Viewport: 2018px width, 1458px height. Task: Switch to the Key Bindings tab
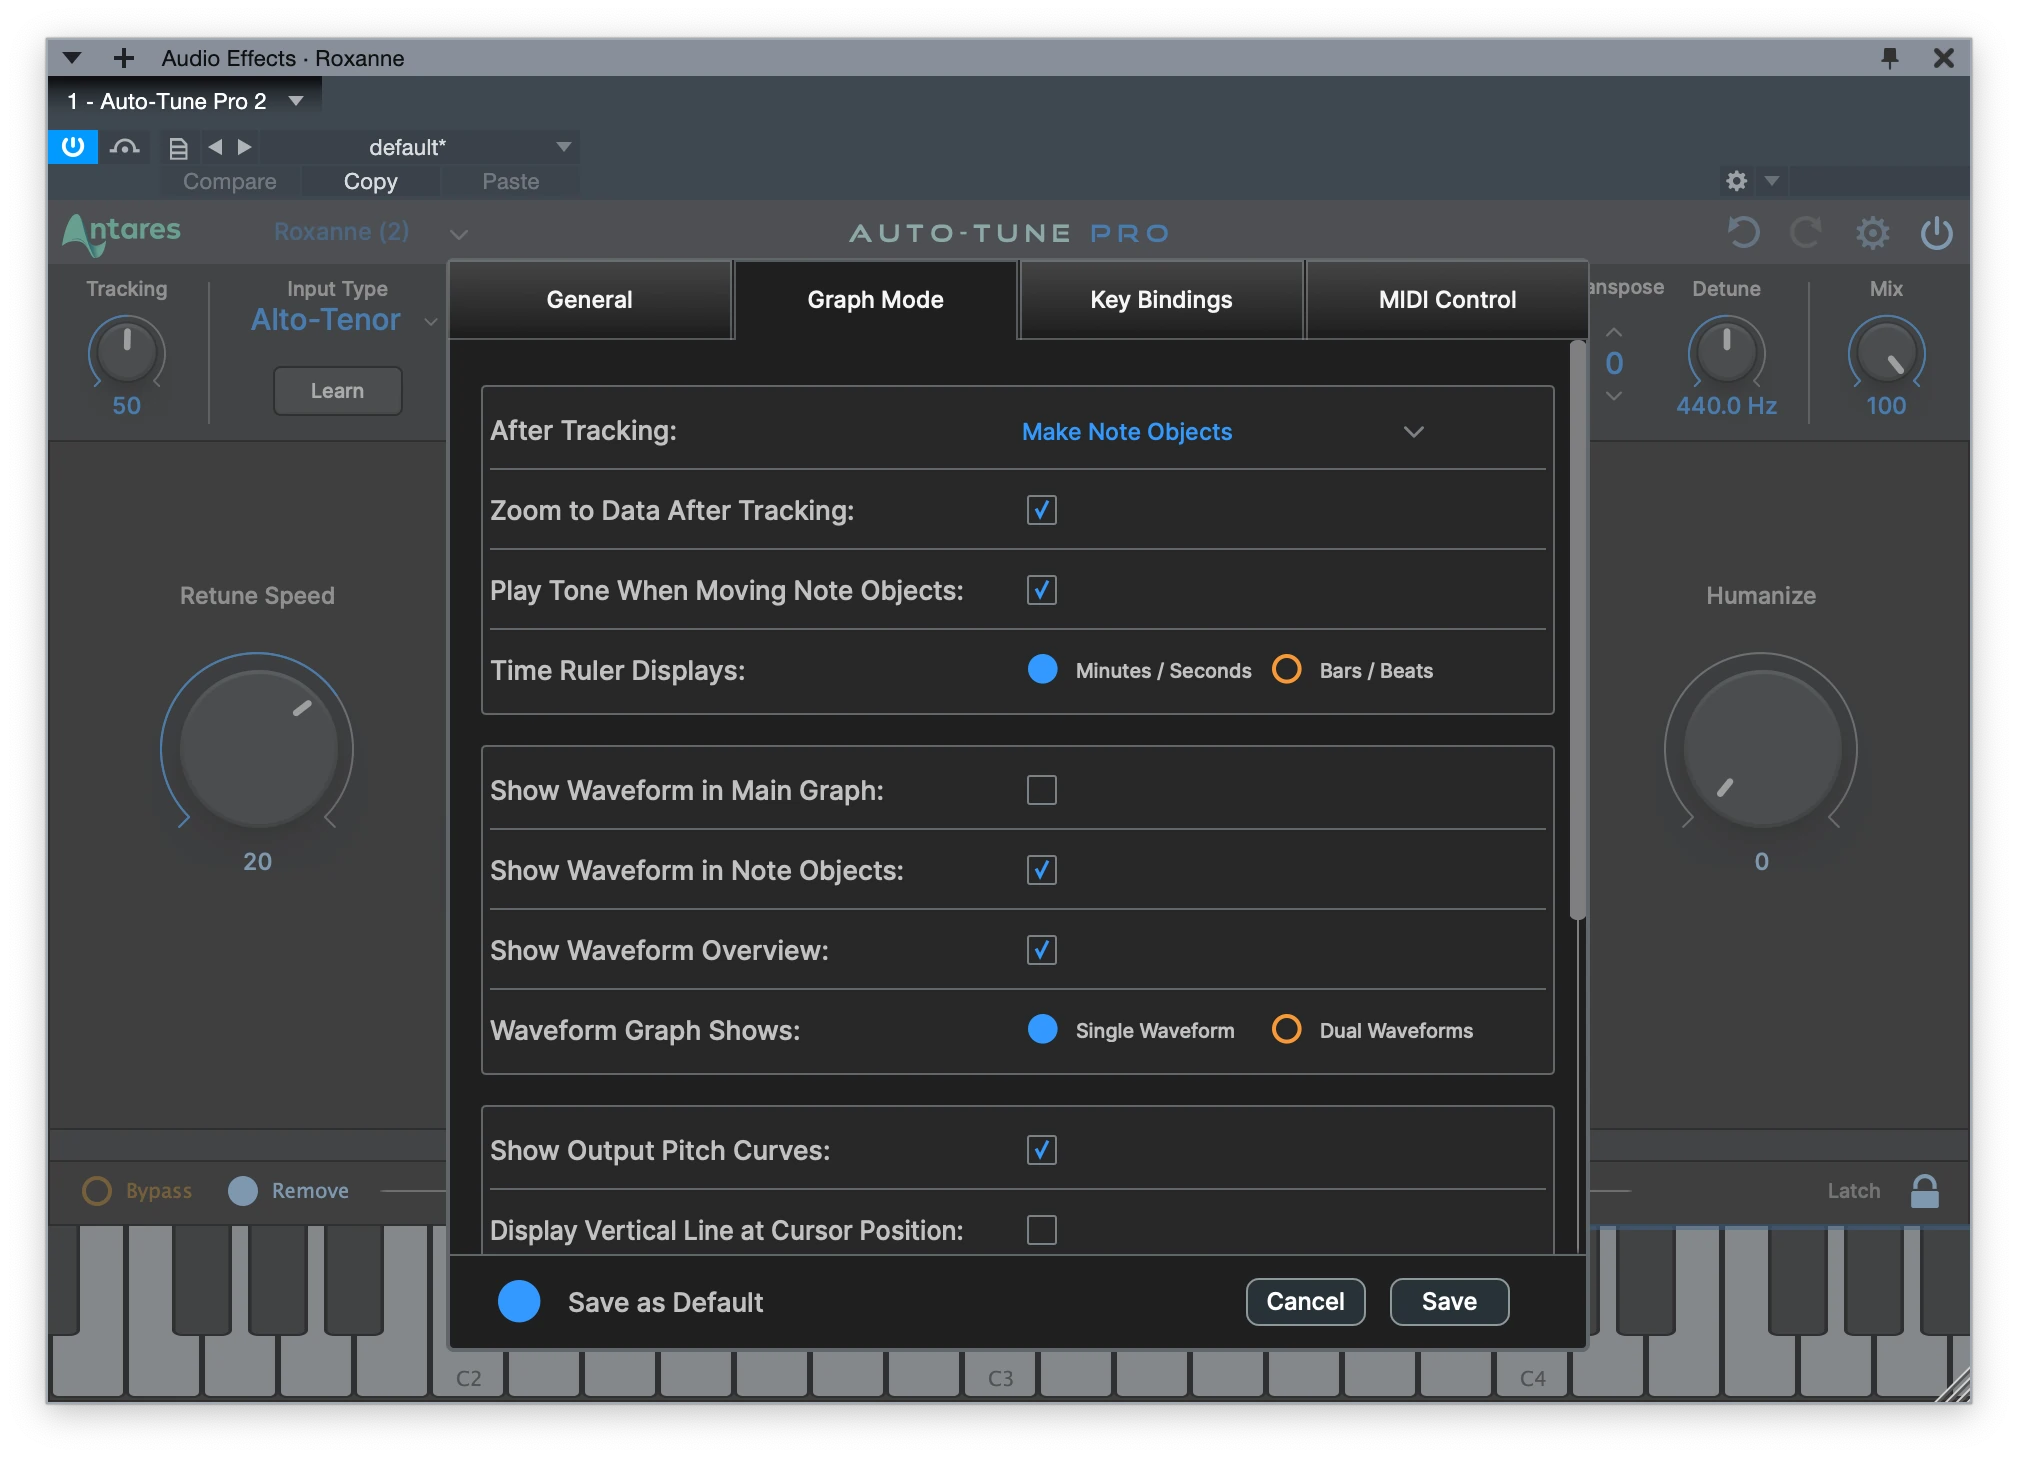click(x=1162, y=300)
